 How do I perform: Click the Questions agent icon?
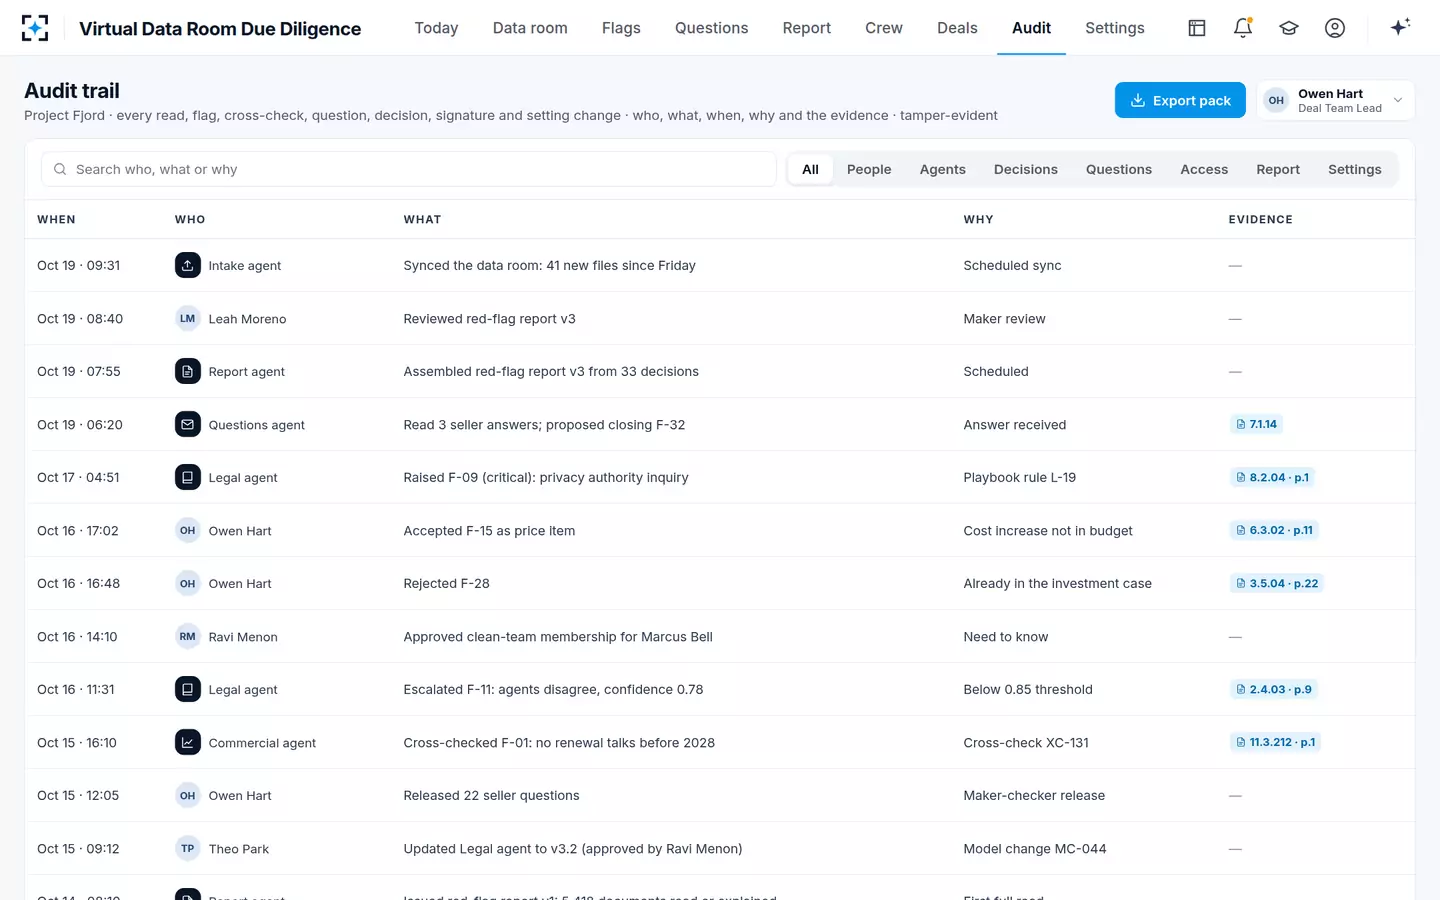coord(188,424)
